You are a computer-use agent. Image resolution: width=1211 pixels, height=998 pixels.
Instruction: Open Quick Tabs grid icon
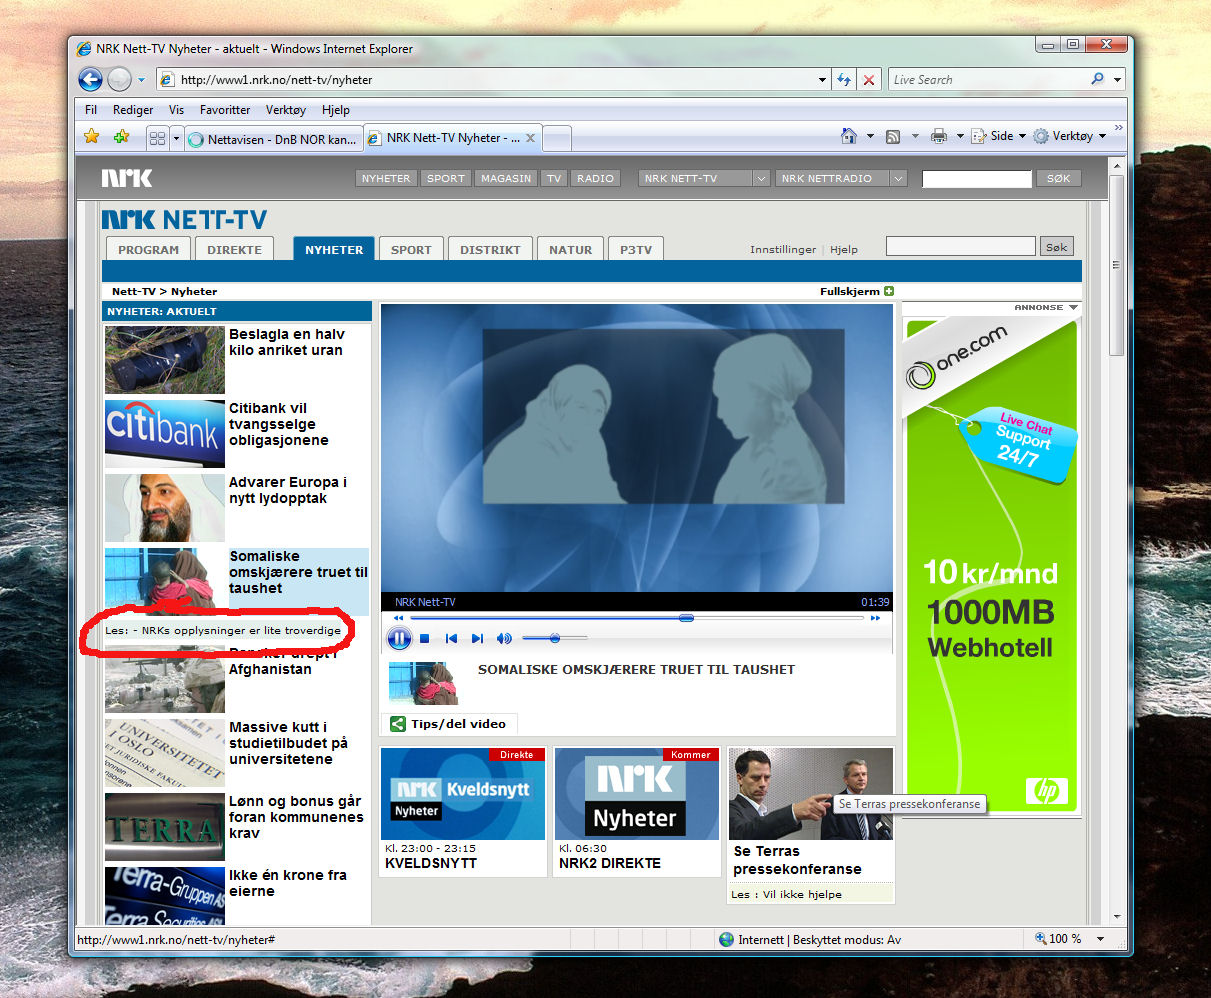157,138
